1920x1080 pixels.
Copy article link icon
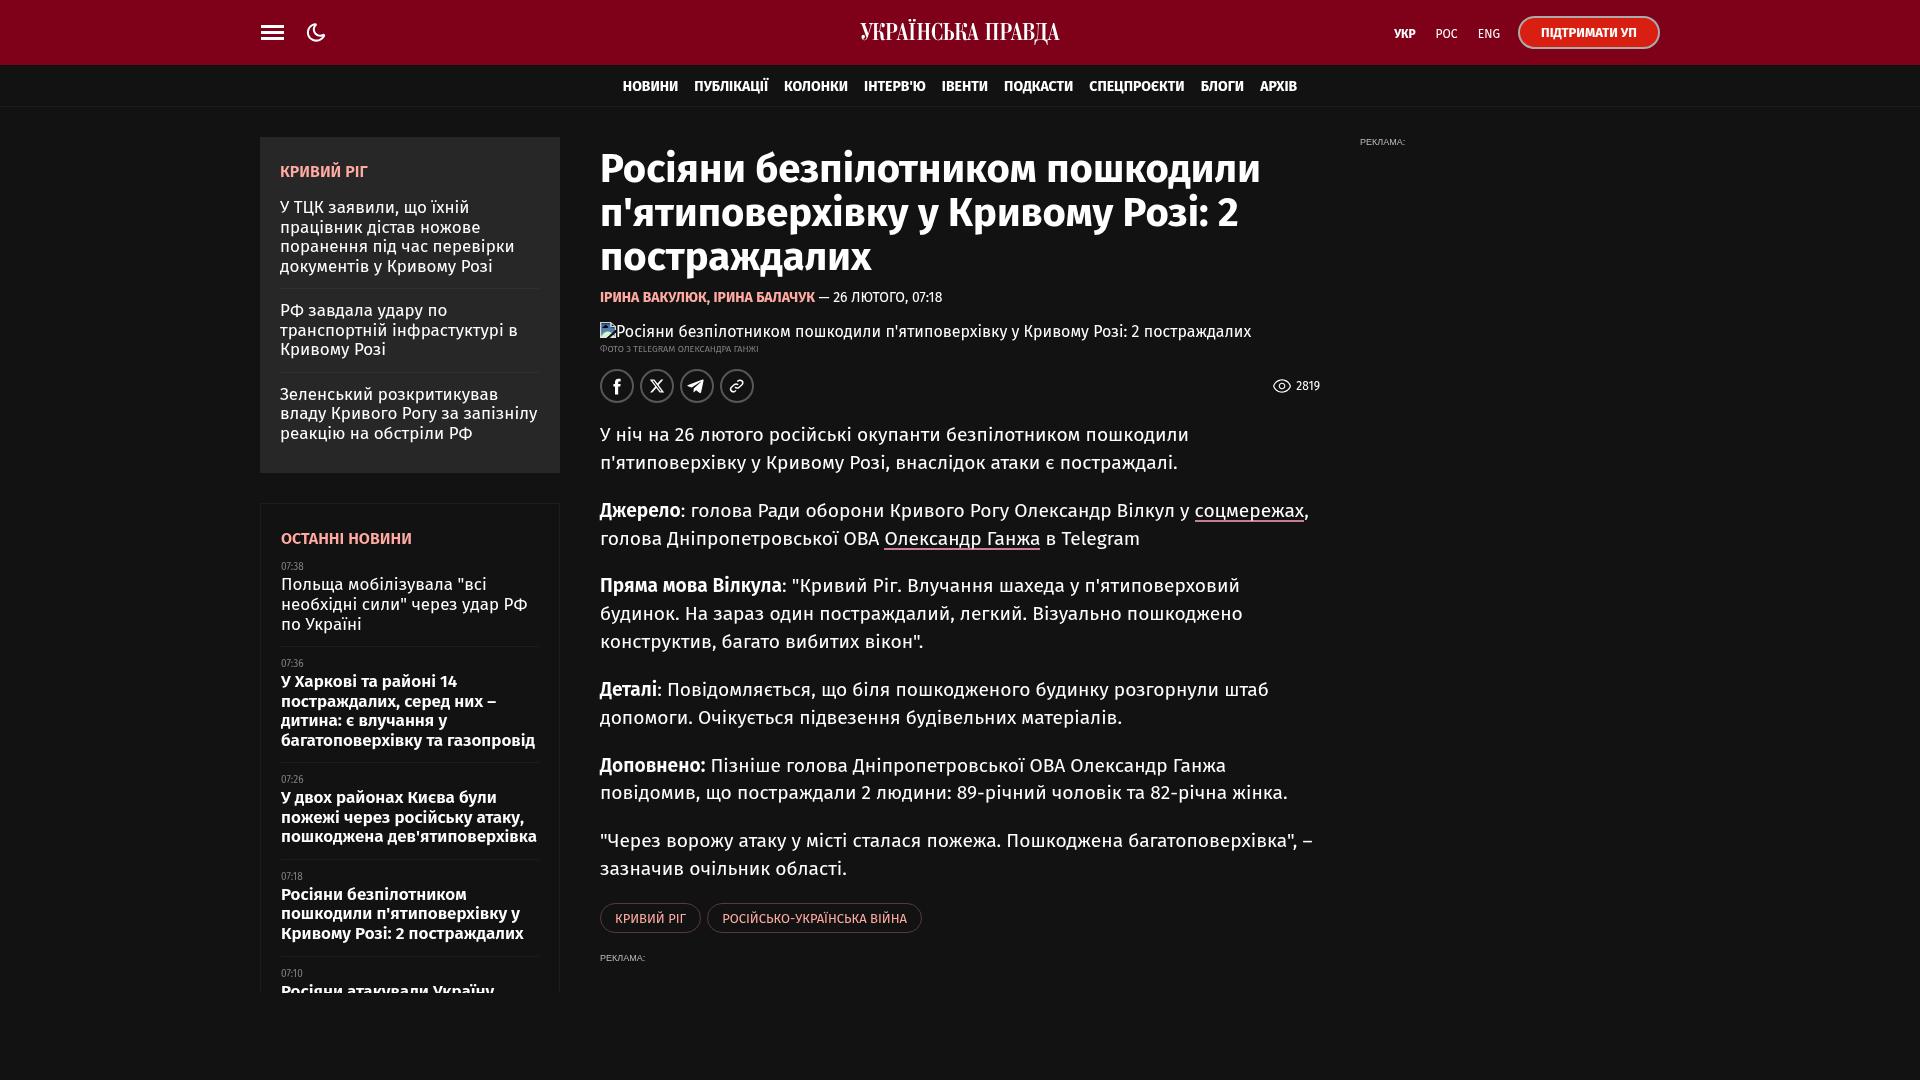737,386
